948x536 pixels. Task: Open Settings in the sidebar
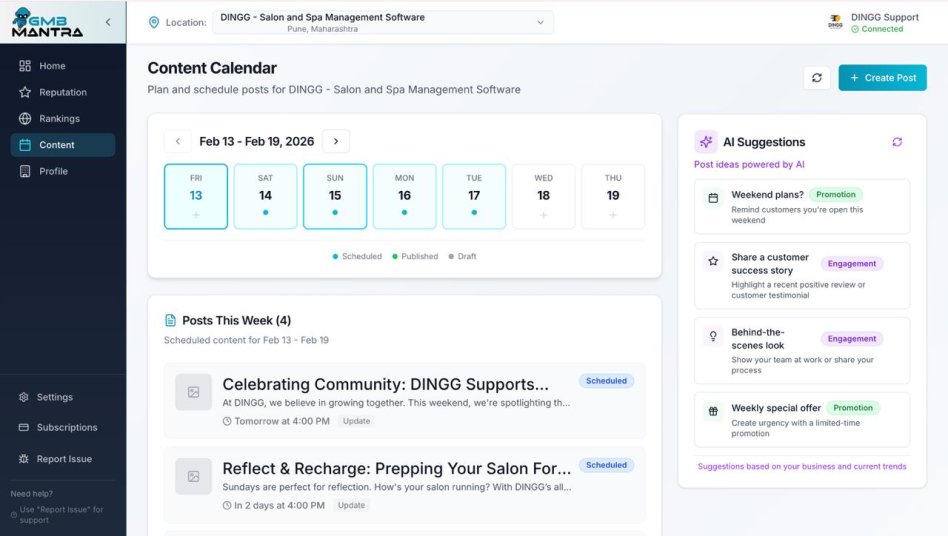(x=63, y=397)
